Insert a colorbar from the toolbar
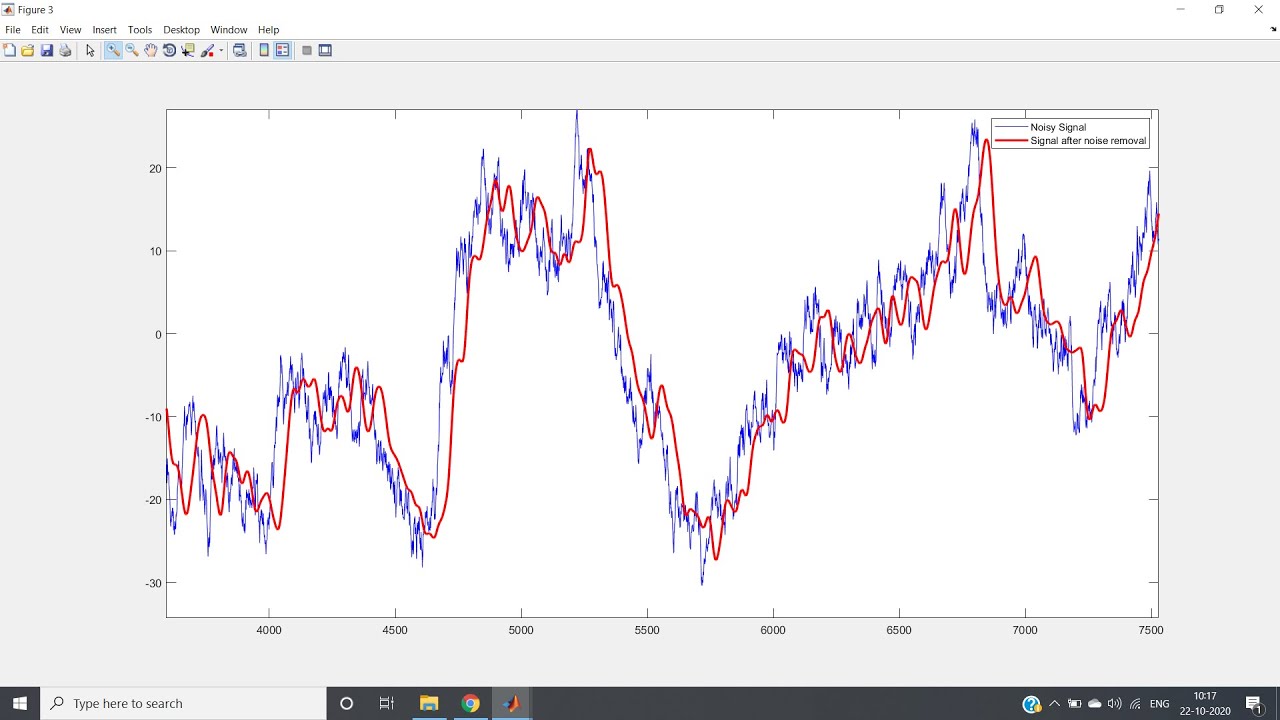Image resolution: width=1280 pixels, height=720 pixels. (x=264, y=50)
